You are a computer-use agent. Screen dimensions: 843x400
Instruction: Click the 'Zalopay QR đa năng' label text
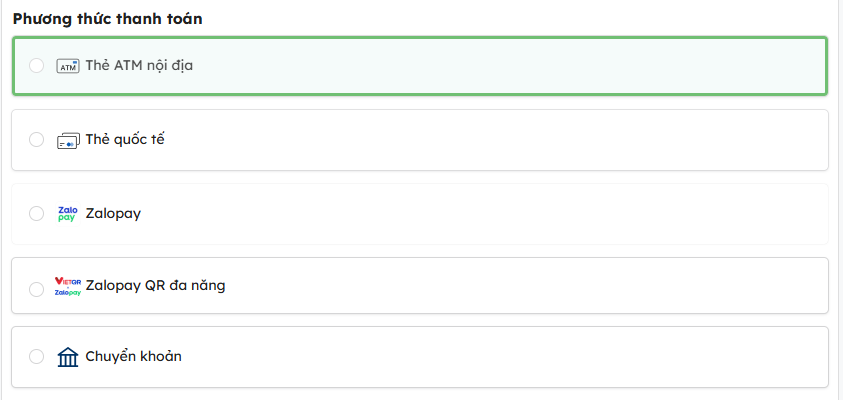(155, 285)
